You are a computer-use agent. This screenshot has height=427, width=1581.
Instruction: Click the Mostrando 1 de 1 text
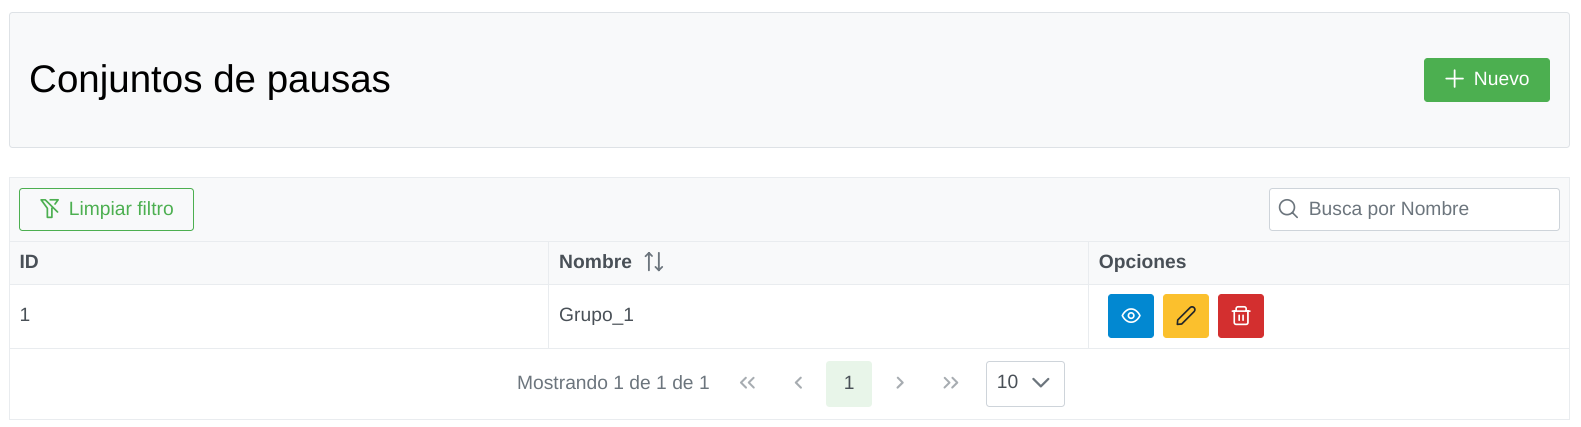[x=612, y=383]
